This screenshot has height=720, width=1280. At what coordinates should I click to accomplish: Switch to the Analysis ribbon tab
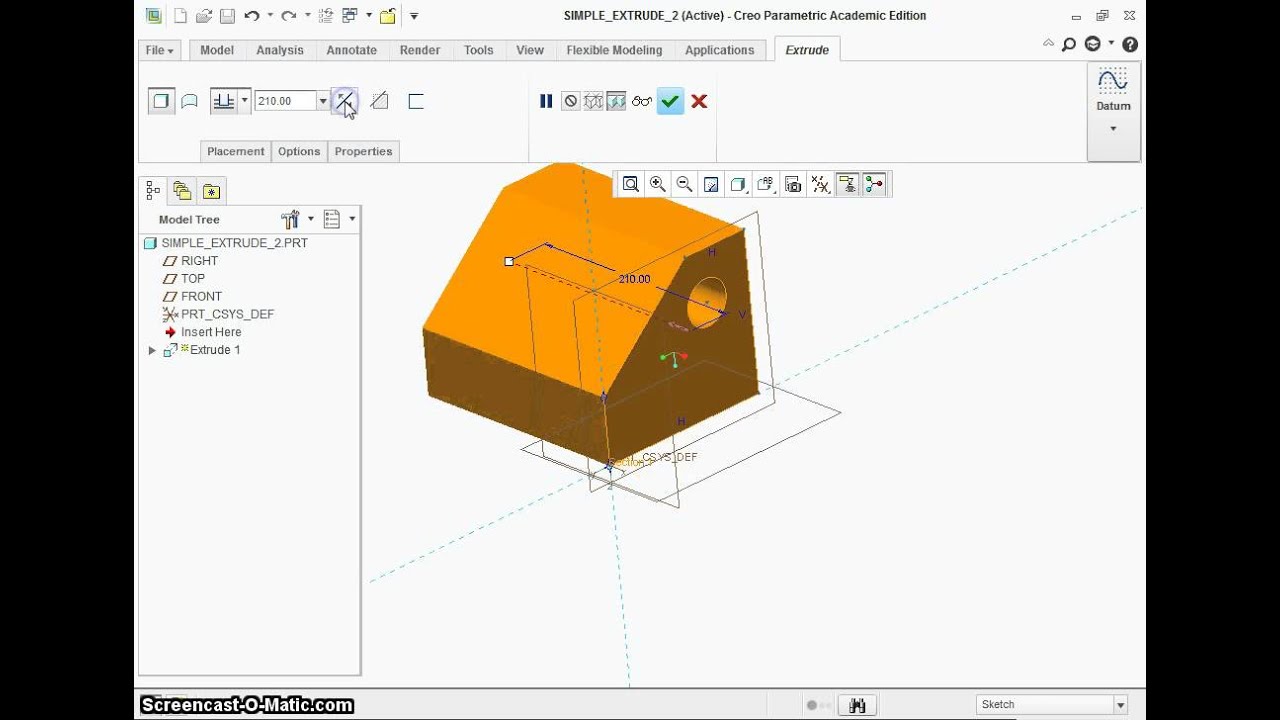[x=280, y=50]
